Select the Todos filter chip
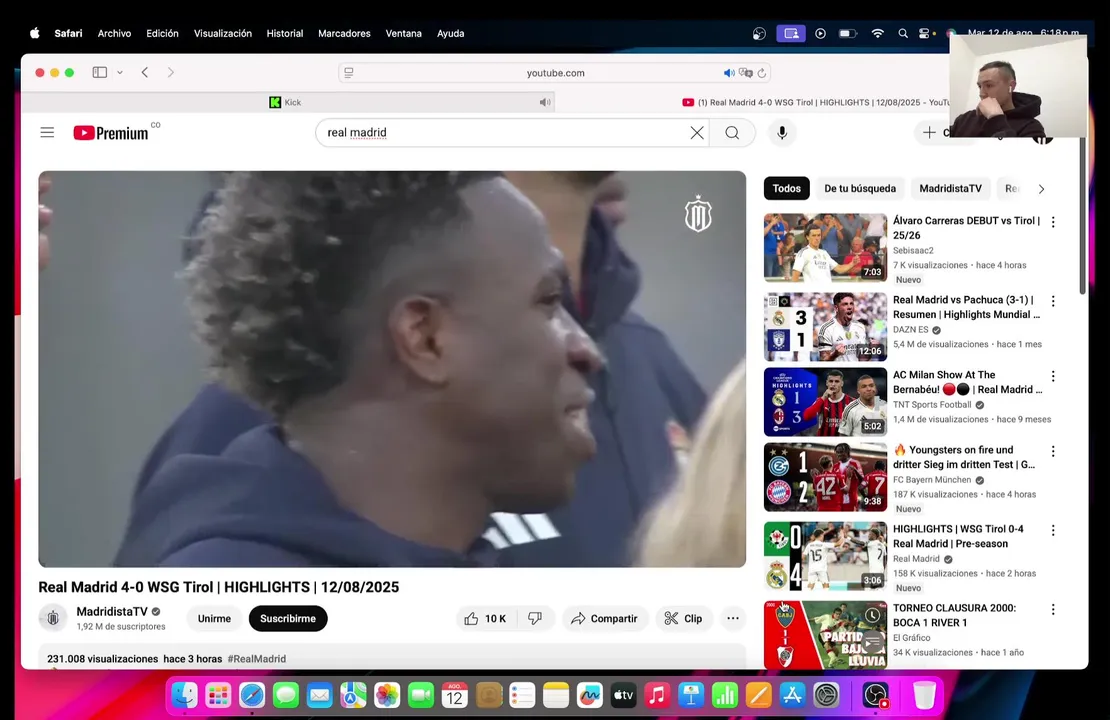1110x720 pixels. click(x=786, y=189)
